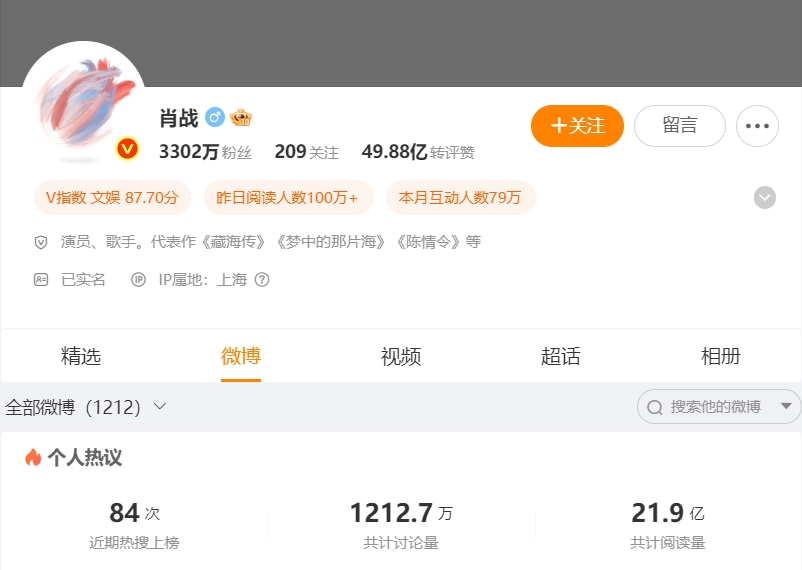Viewport: 802px width, 570px height.
Task: Open the 视频 tab
Action: pyautogui.click(x=401, y=356)
